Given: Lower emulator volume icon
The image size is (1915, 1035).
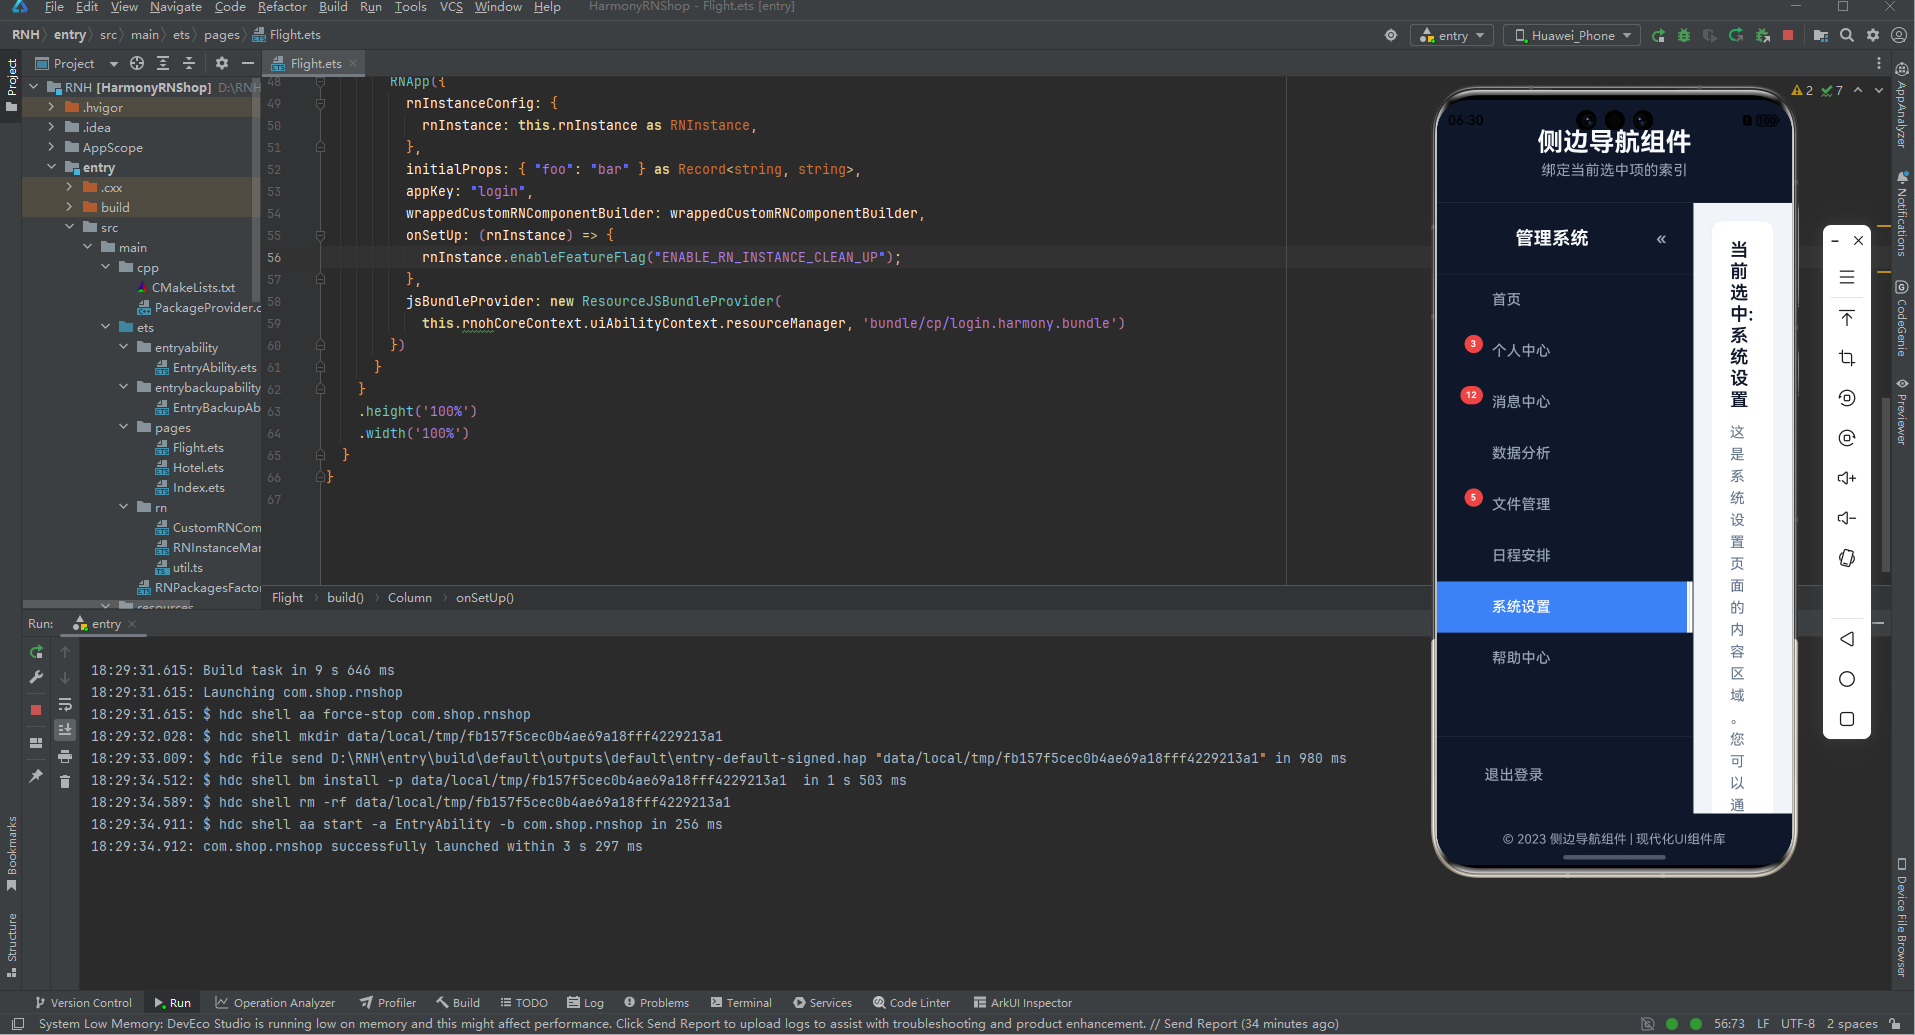Looking at the screenshot, I should coord(1847,518).
